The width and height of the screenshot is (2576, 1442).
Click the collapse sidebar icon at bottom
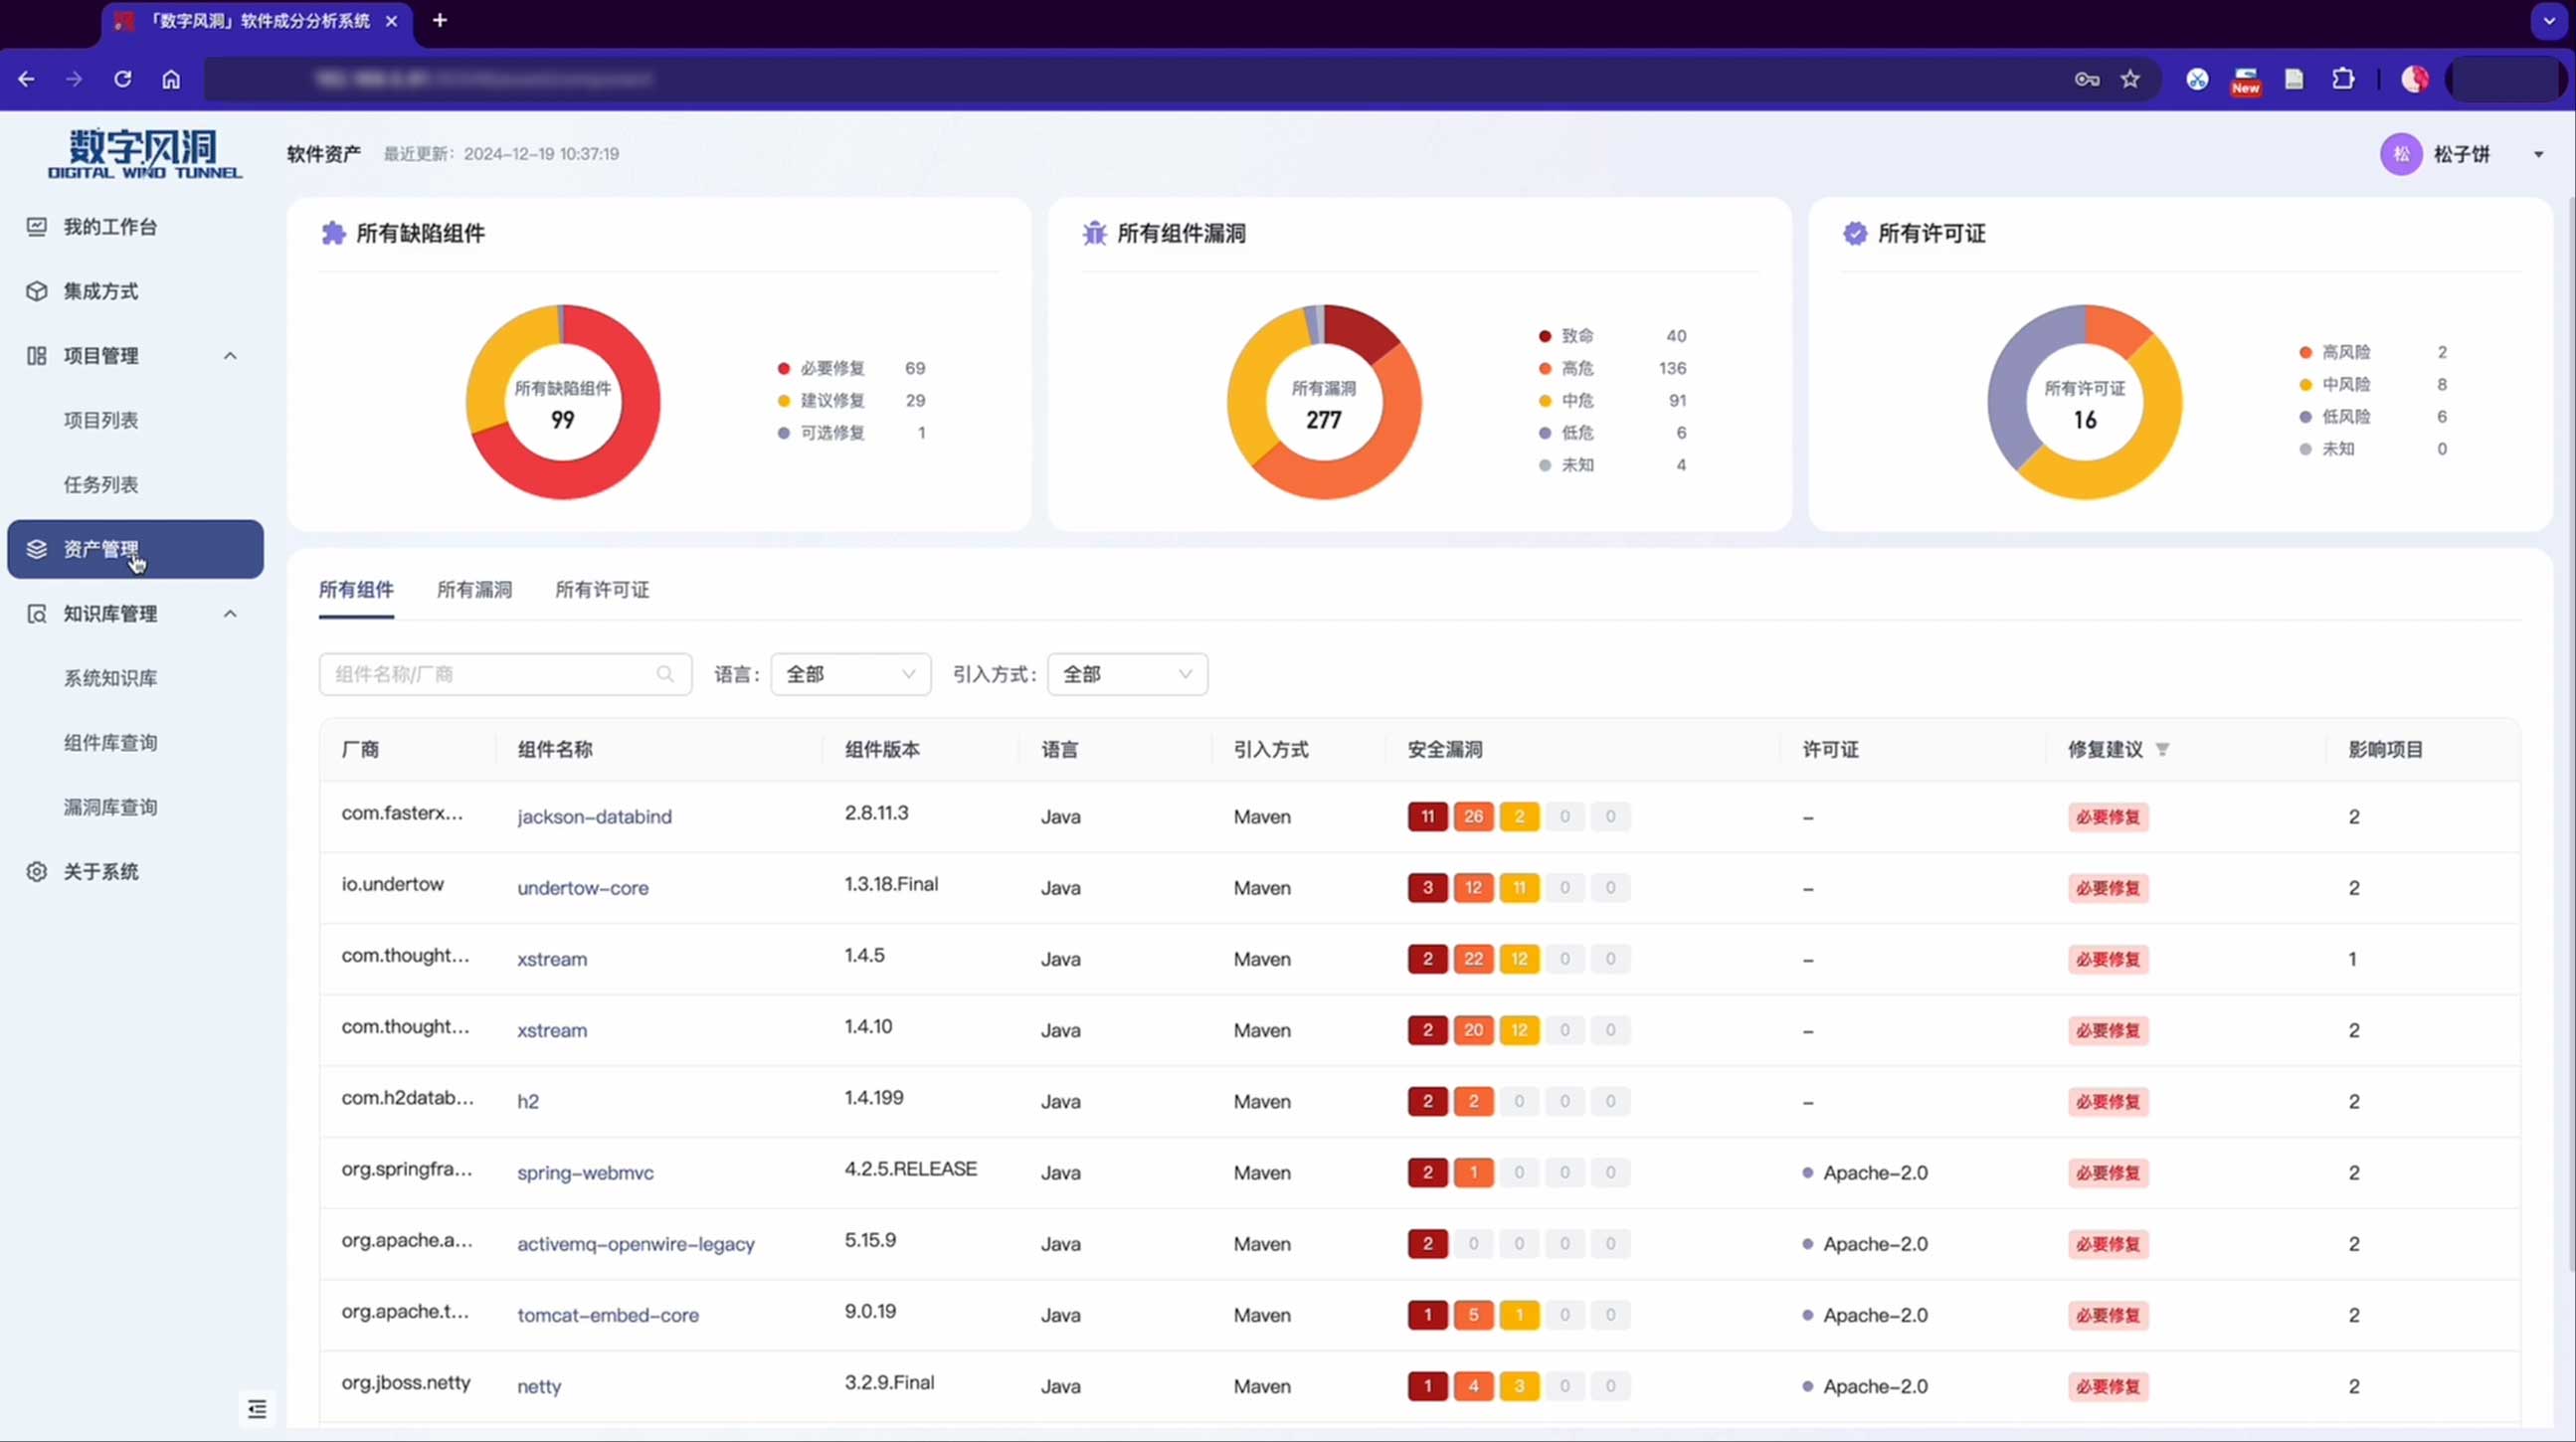click(x=257, y=1408)
